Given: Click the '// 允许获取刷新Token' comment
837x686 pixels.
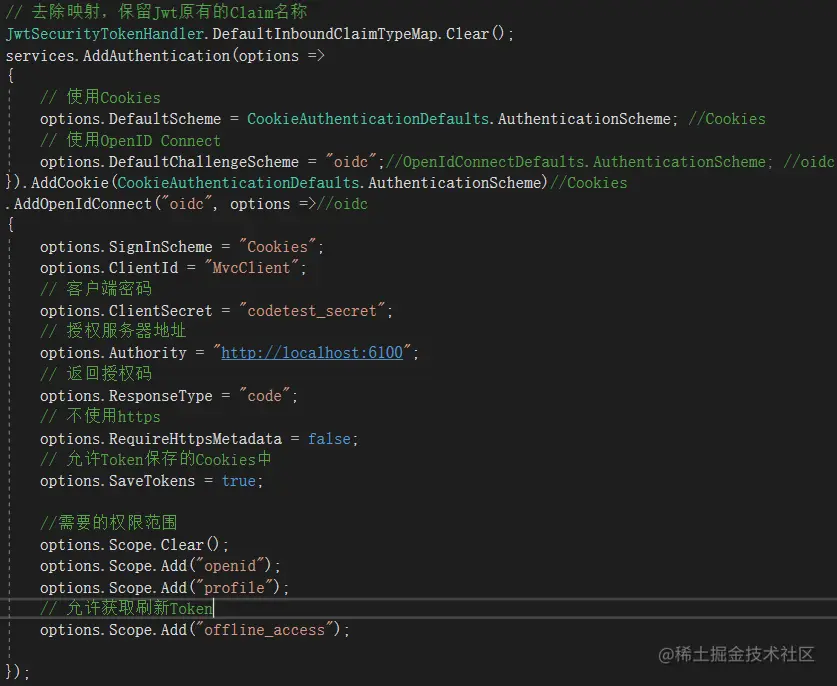Looking at the screenshot, I should pos(126,609).
